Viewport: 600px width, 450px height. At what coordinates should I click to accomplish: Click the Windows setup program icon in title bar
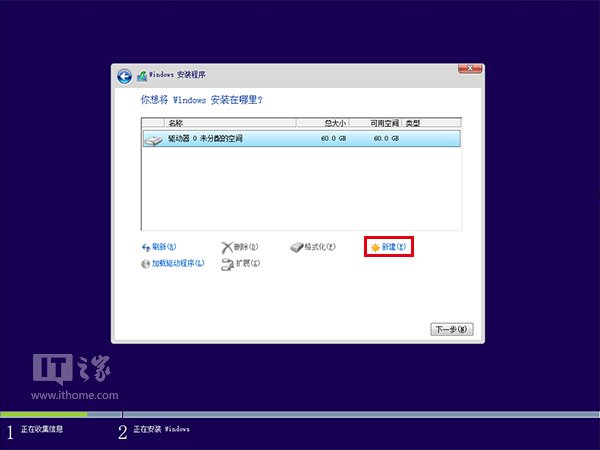point(142,76)
